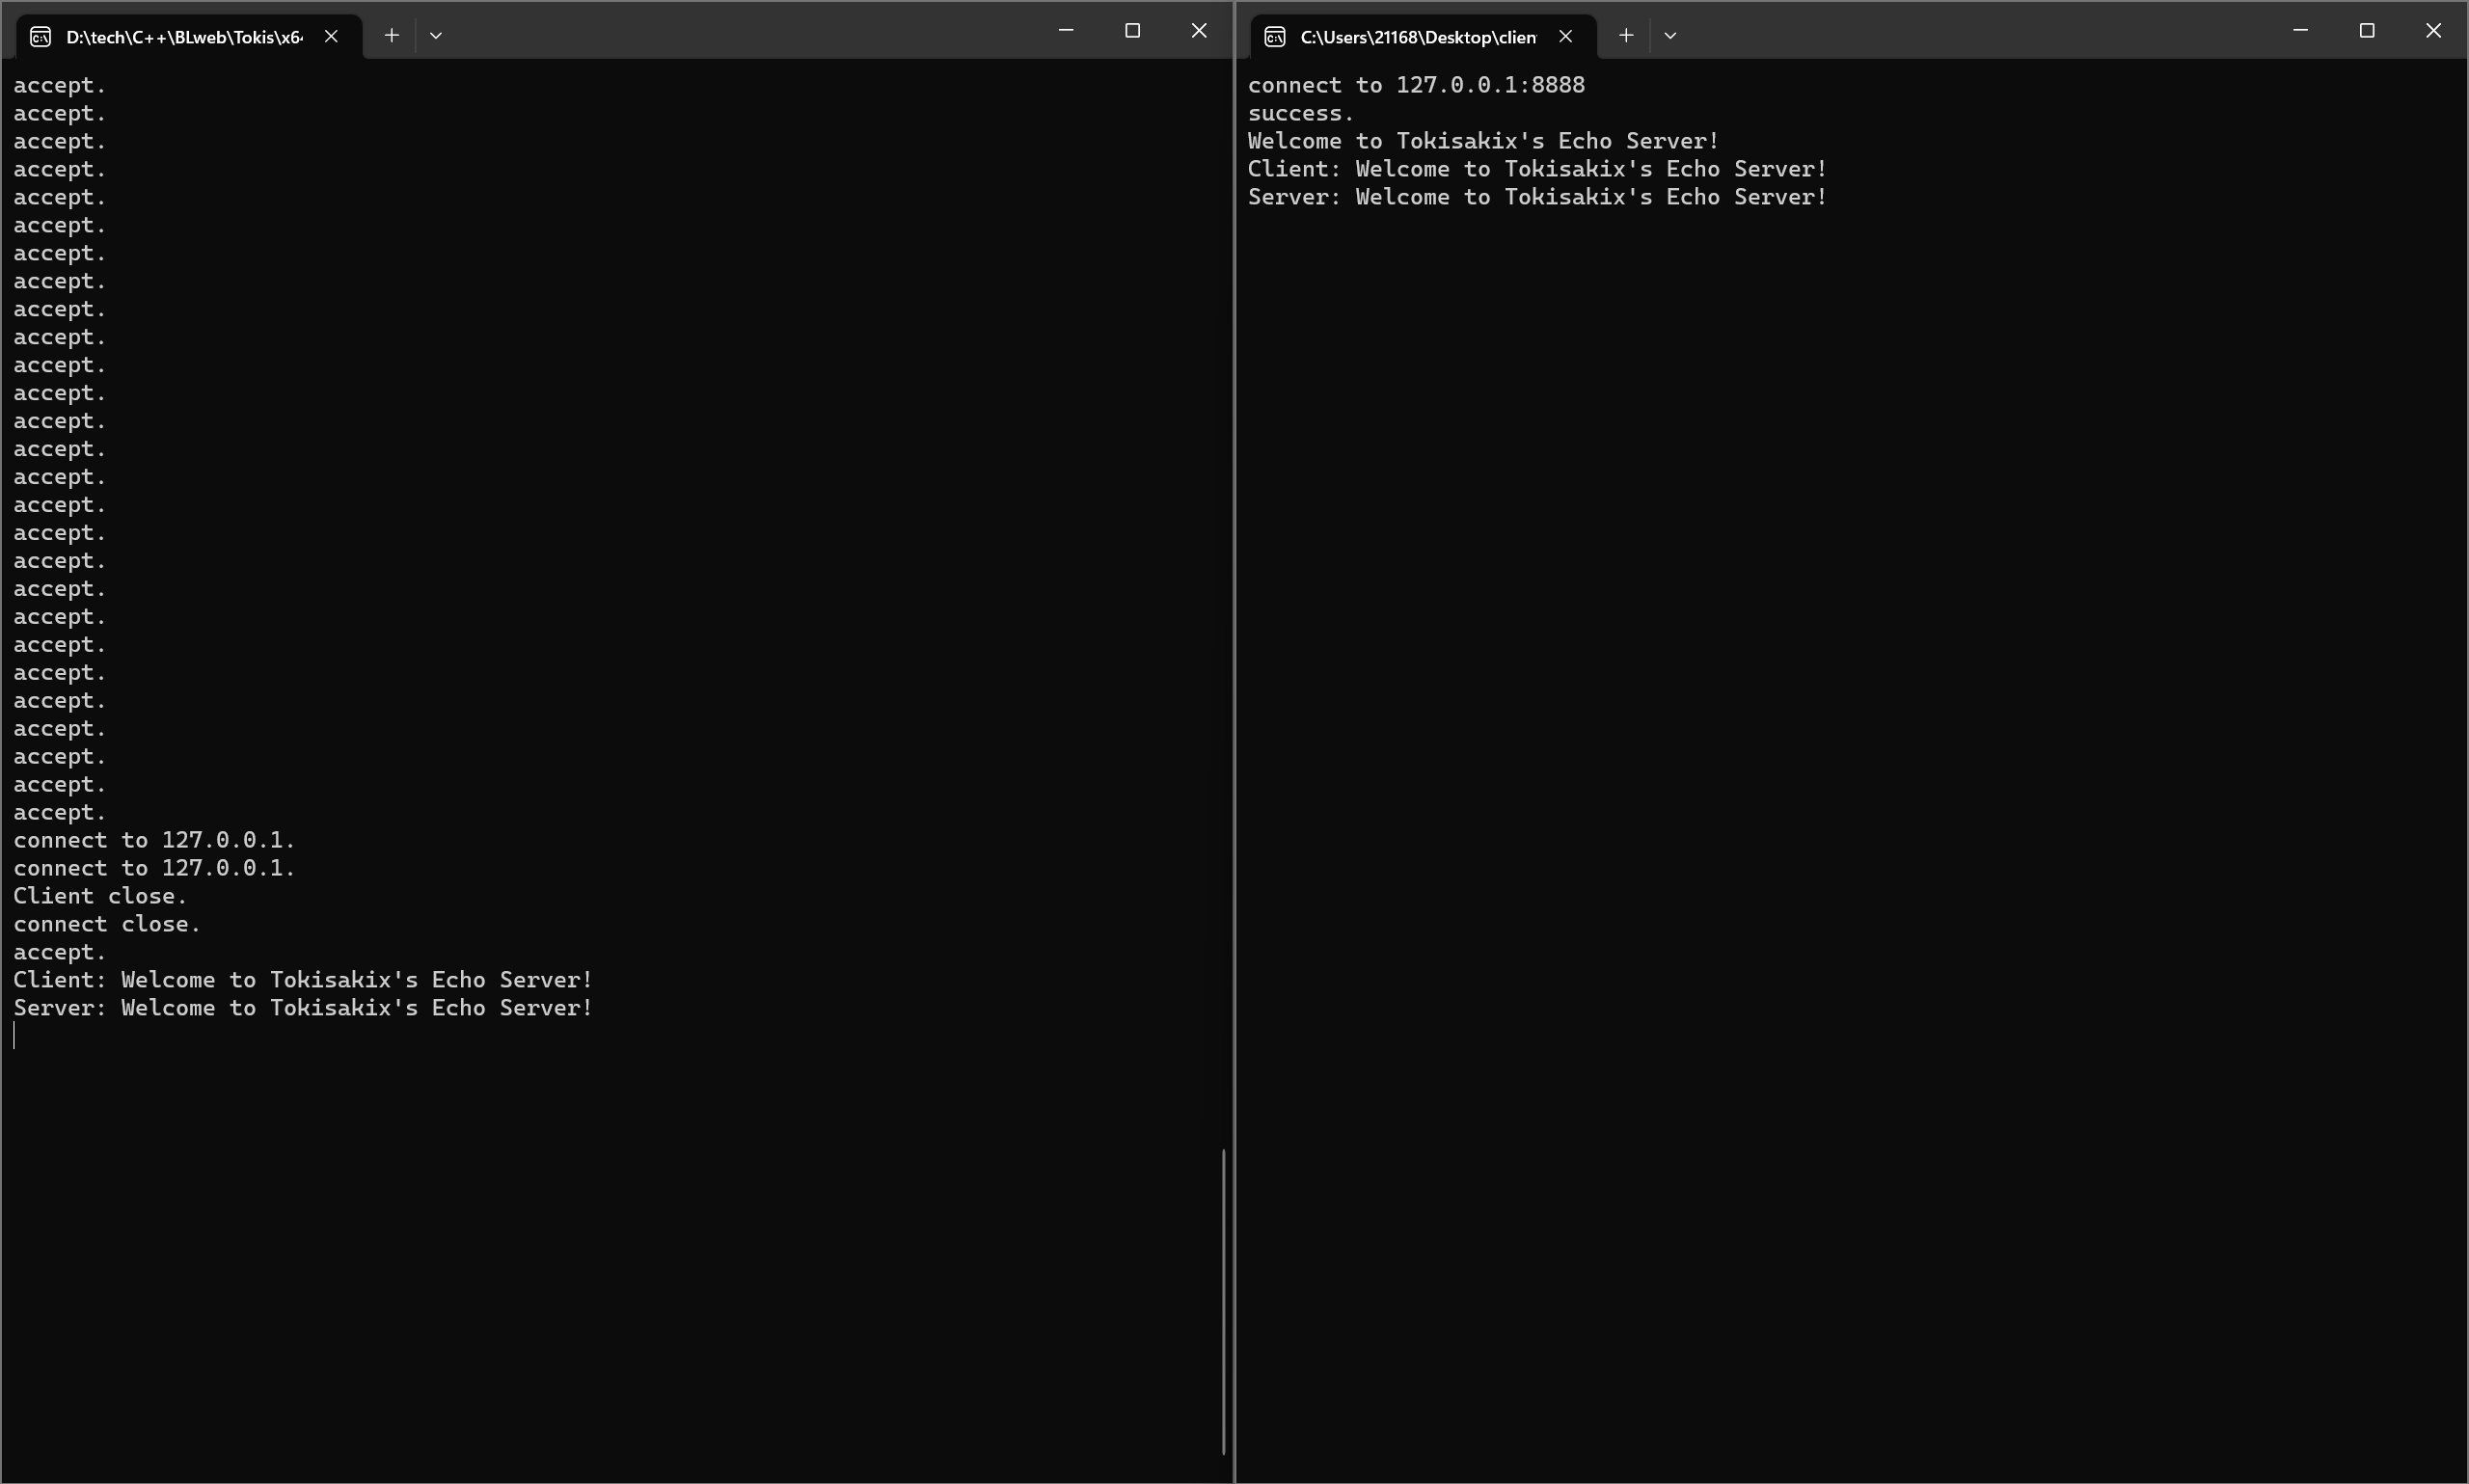The image size is (2469, 1484).
Task: Click the cursor line in left terminal
Action: coord(14,1036)
